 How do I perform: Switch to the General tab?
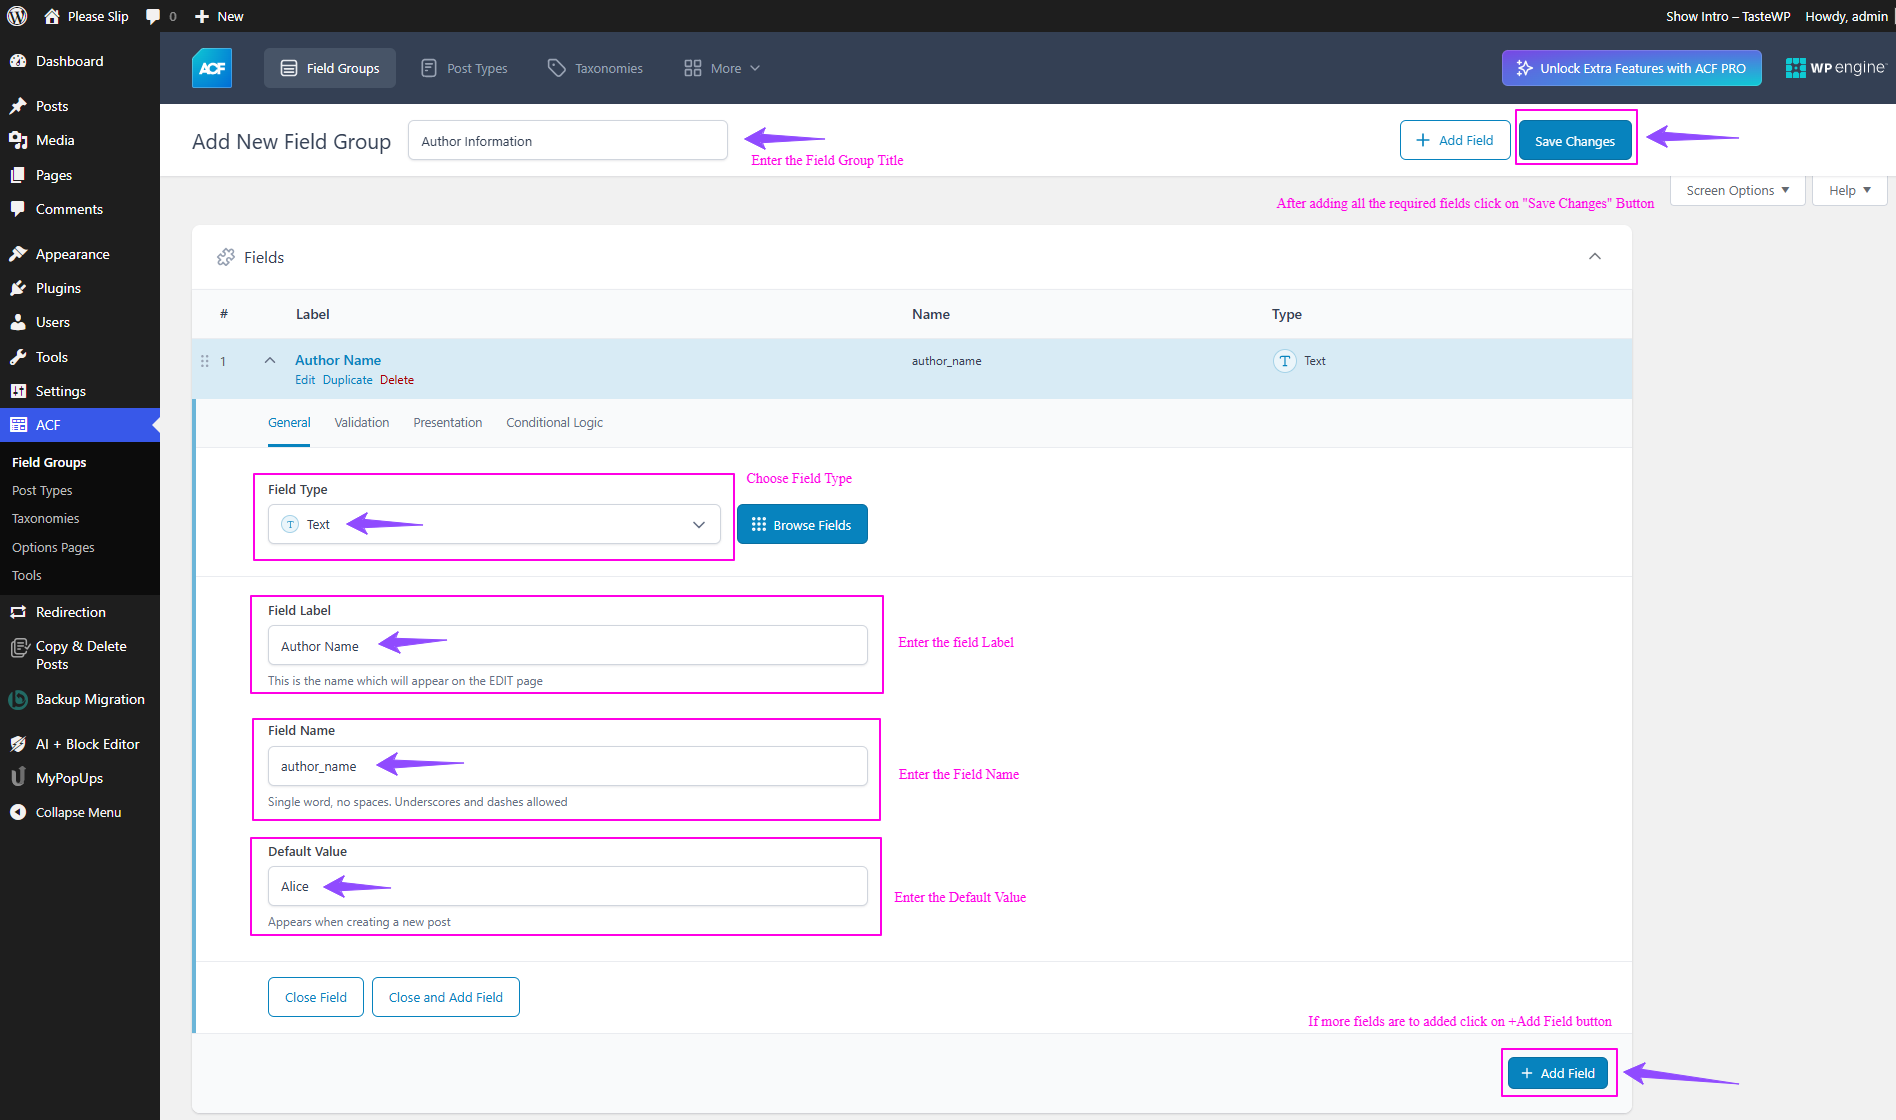click(x=289, y=423)
